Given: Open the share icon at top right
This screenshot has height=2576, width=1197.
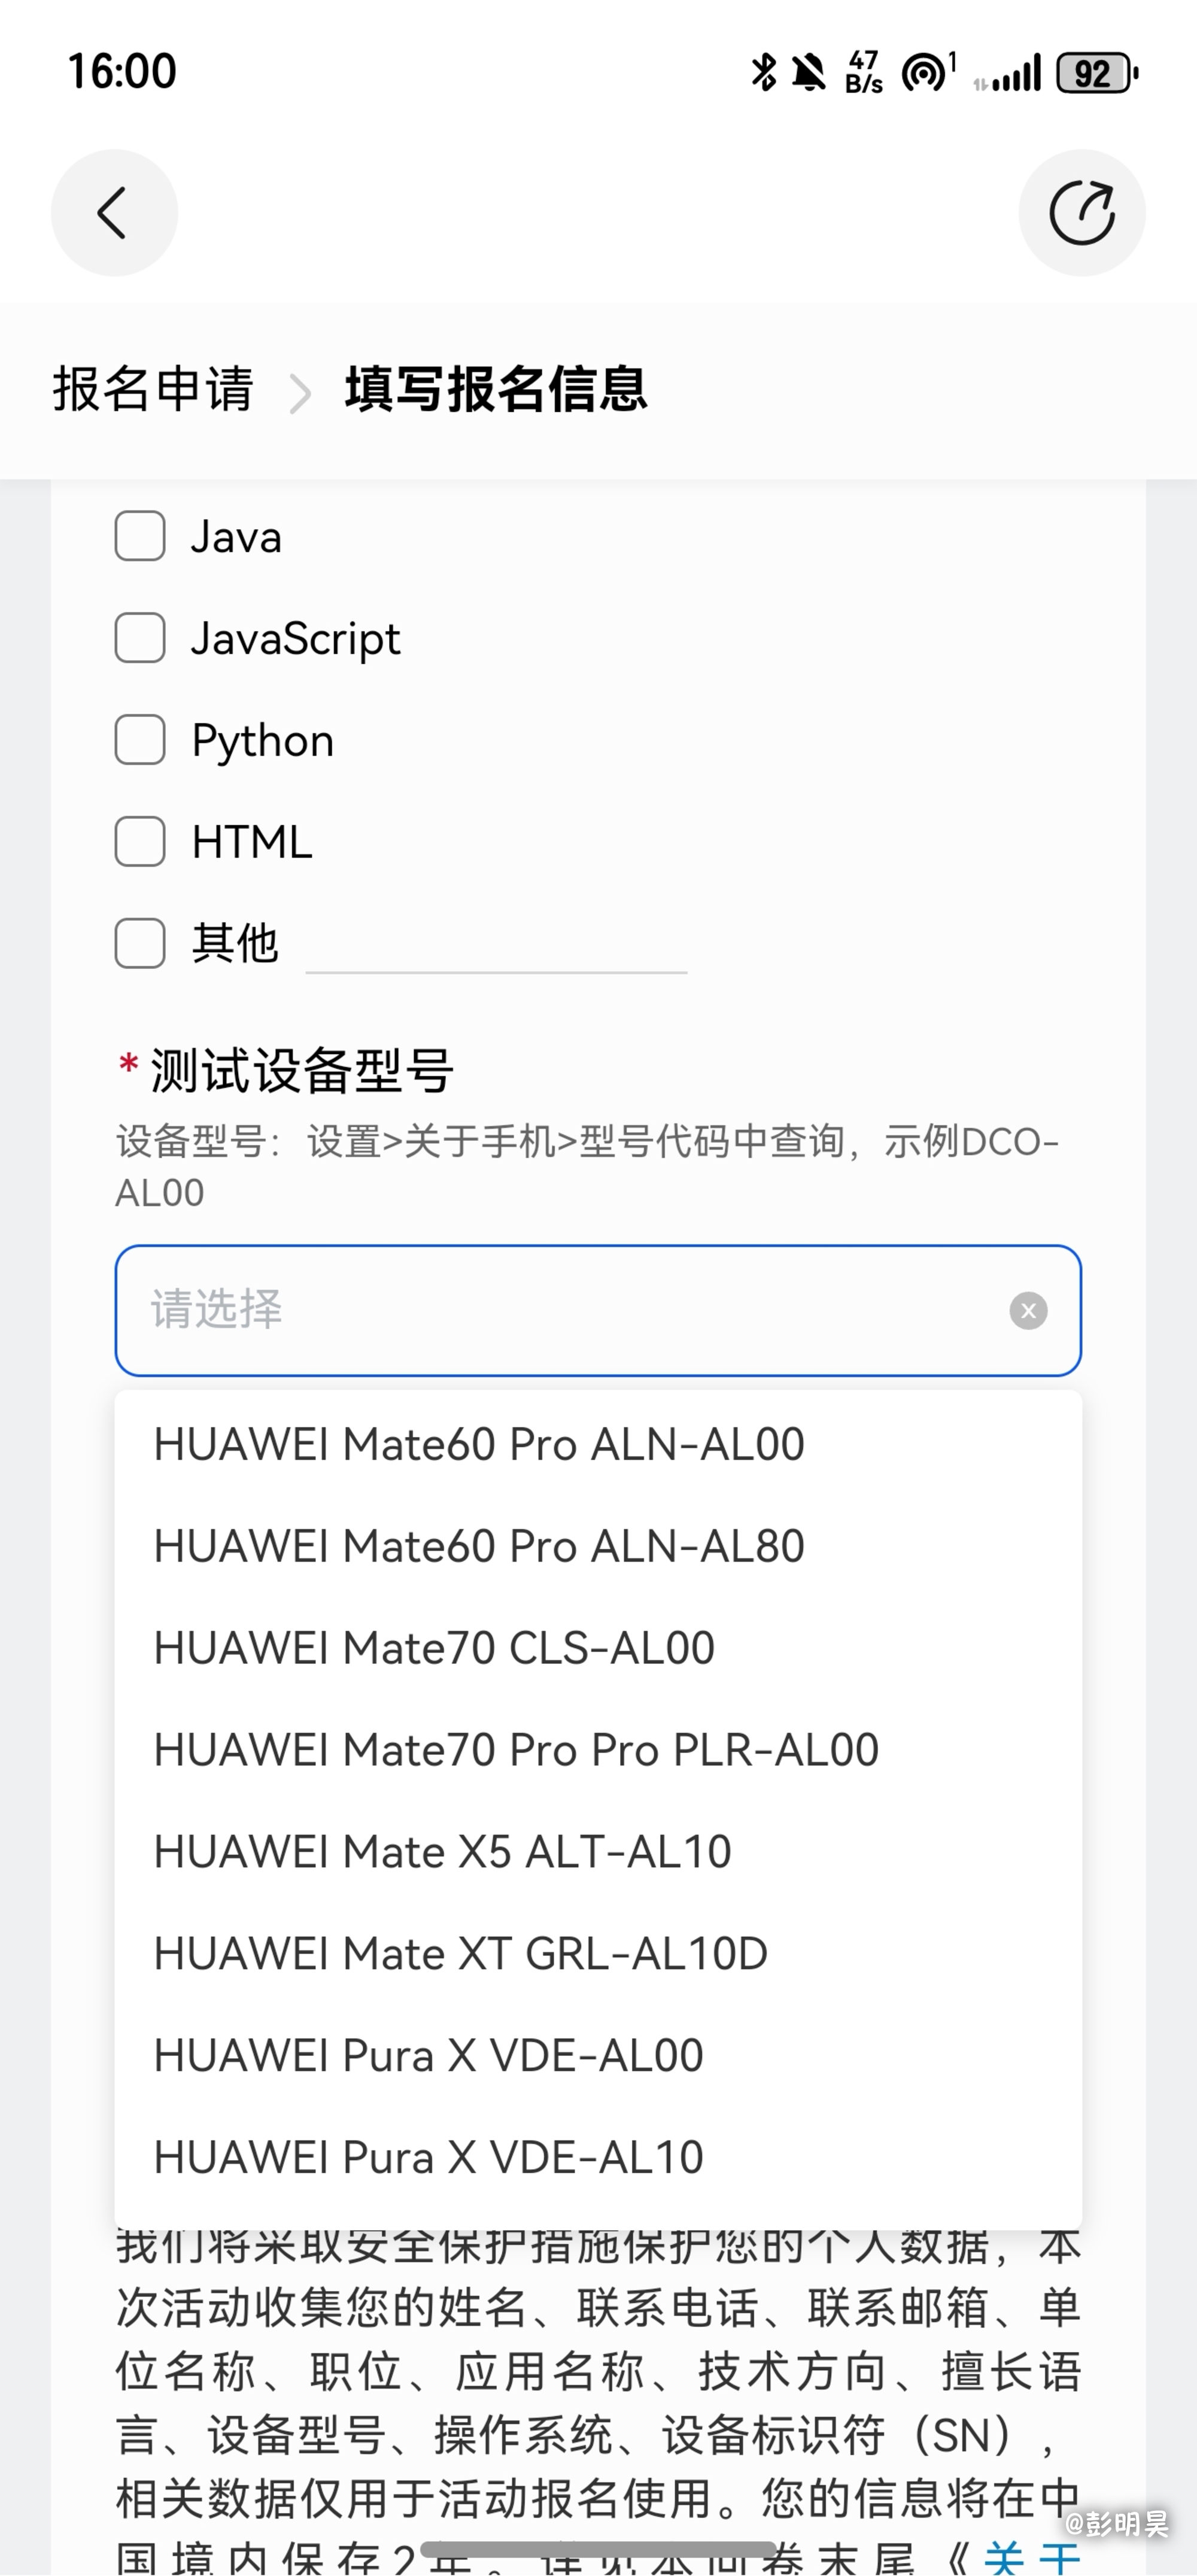Looking at the screenshot, I should 1082,213.
